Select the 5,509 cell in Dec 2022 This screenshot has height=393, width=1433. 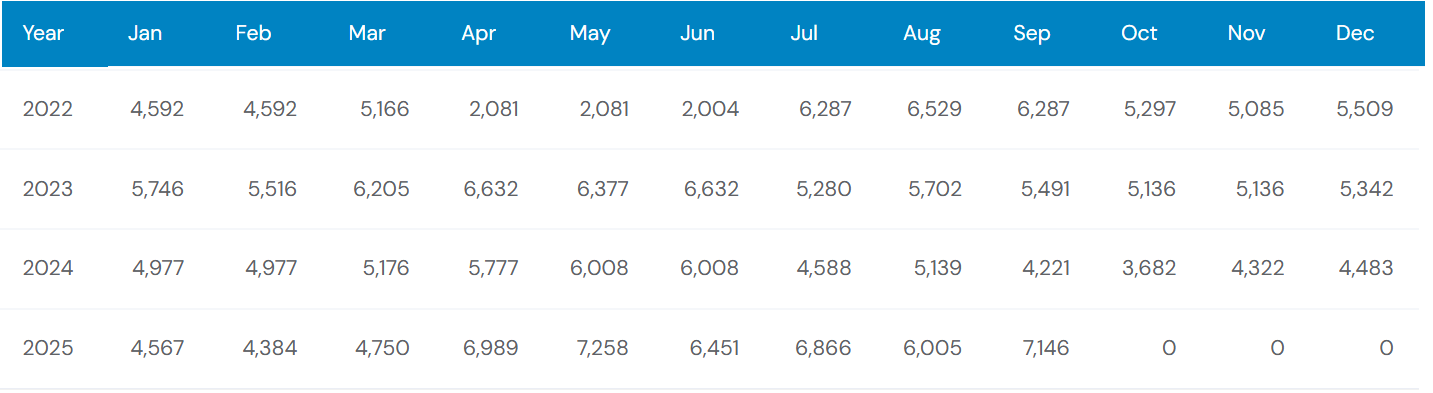point(1364,109)
